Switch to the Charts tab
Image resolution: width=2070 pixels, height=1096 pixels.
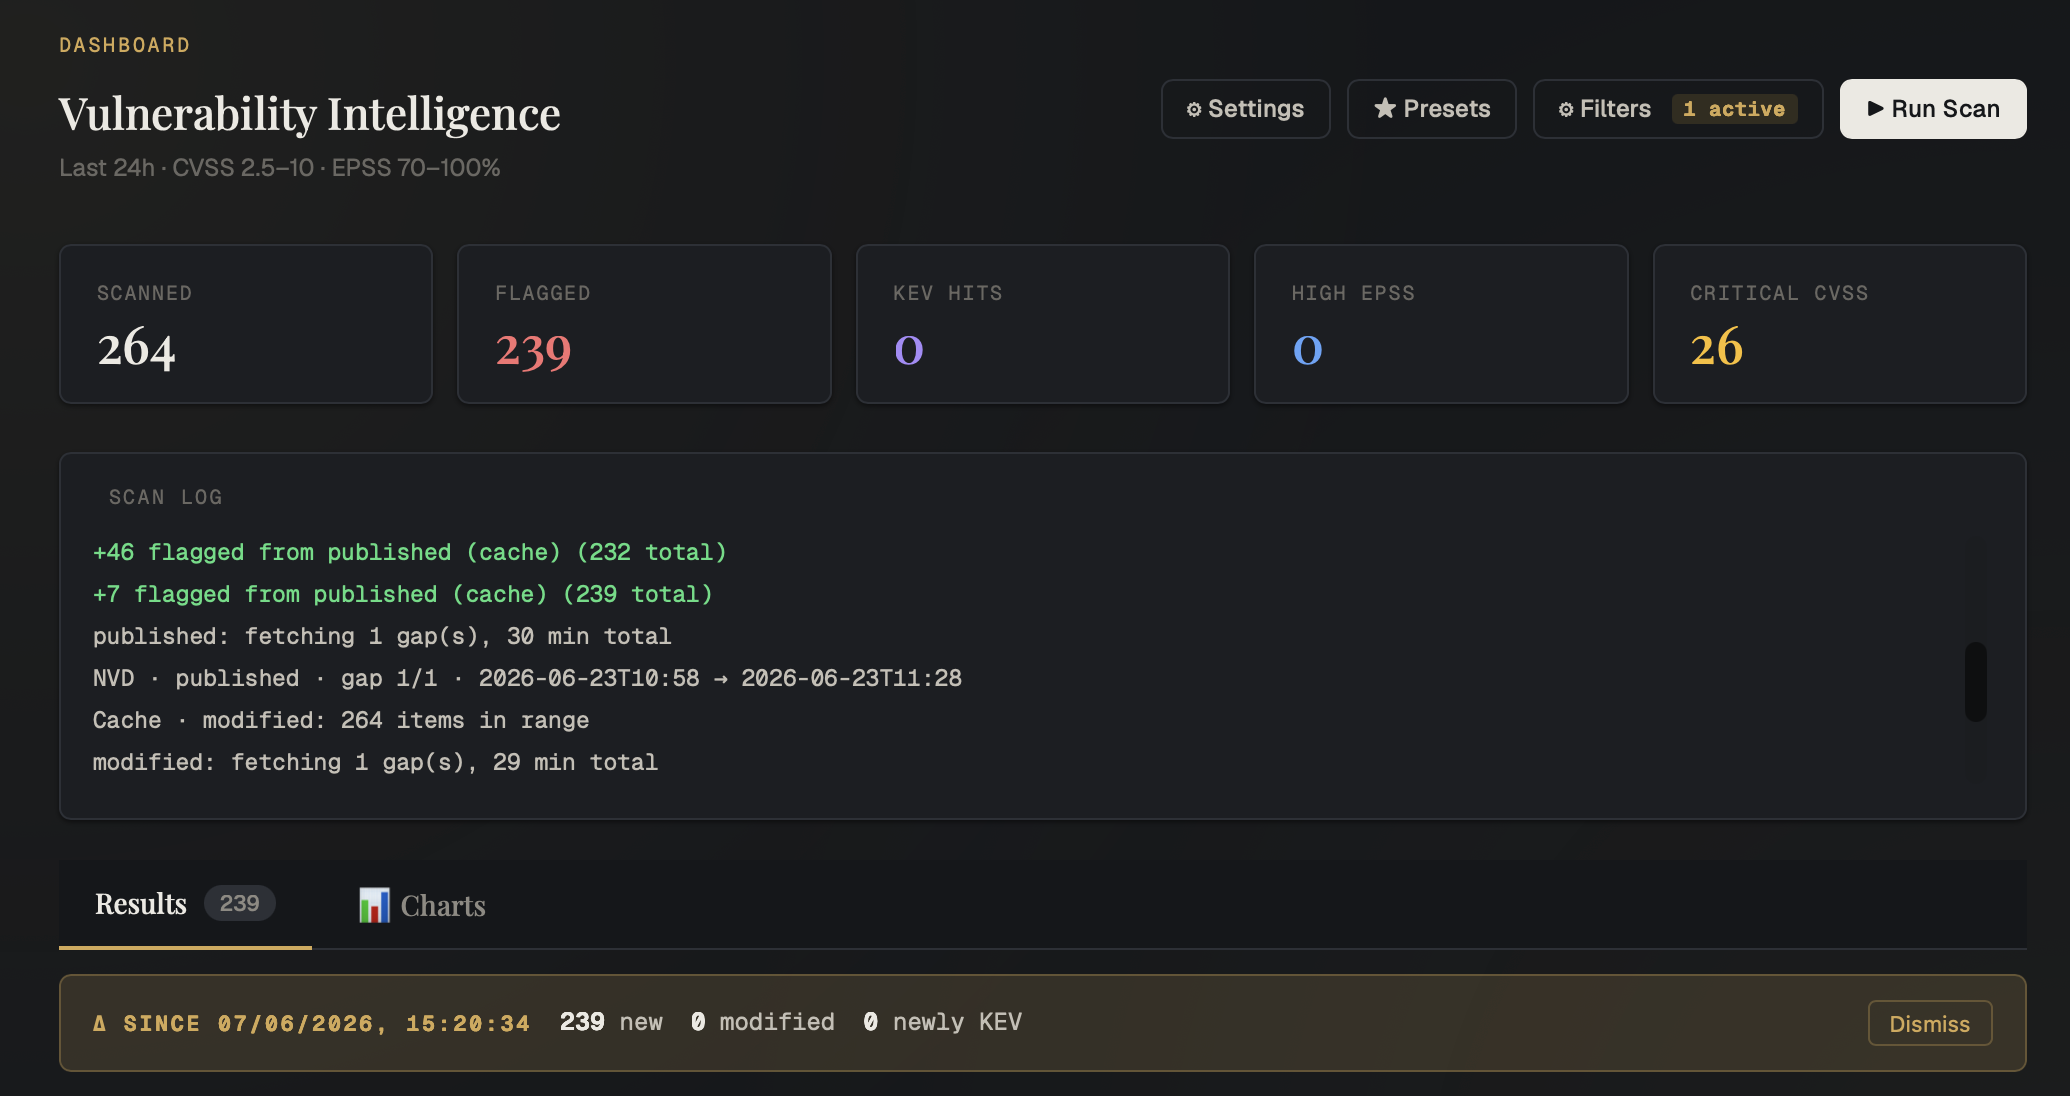point(422,905)
